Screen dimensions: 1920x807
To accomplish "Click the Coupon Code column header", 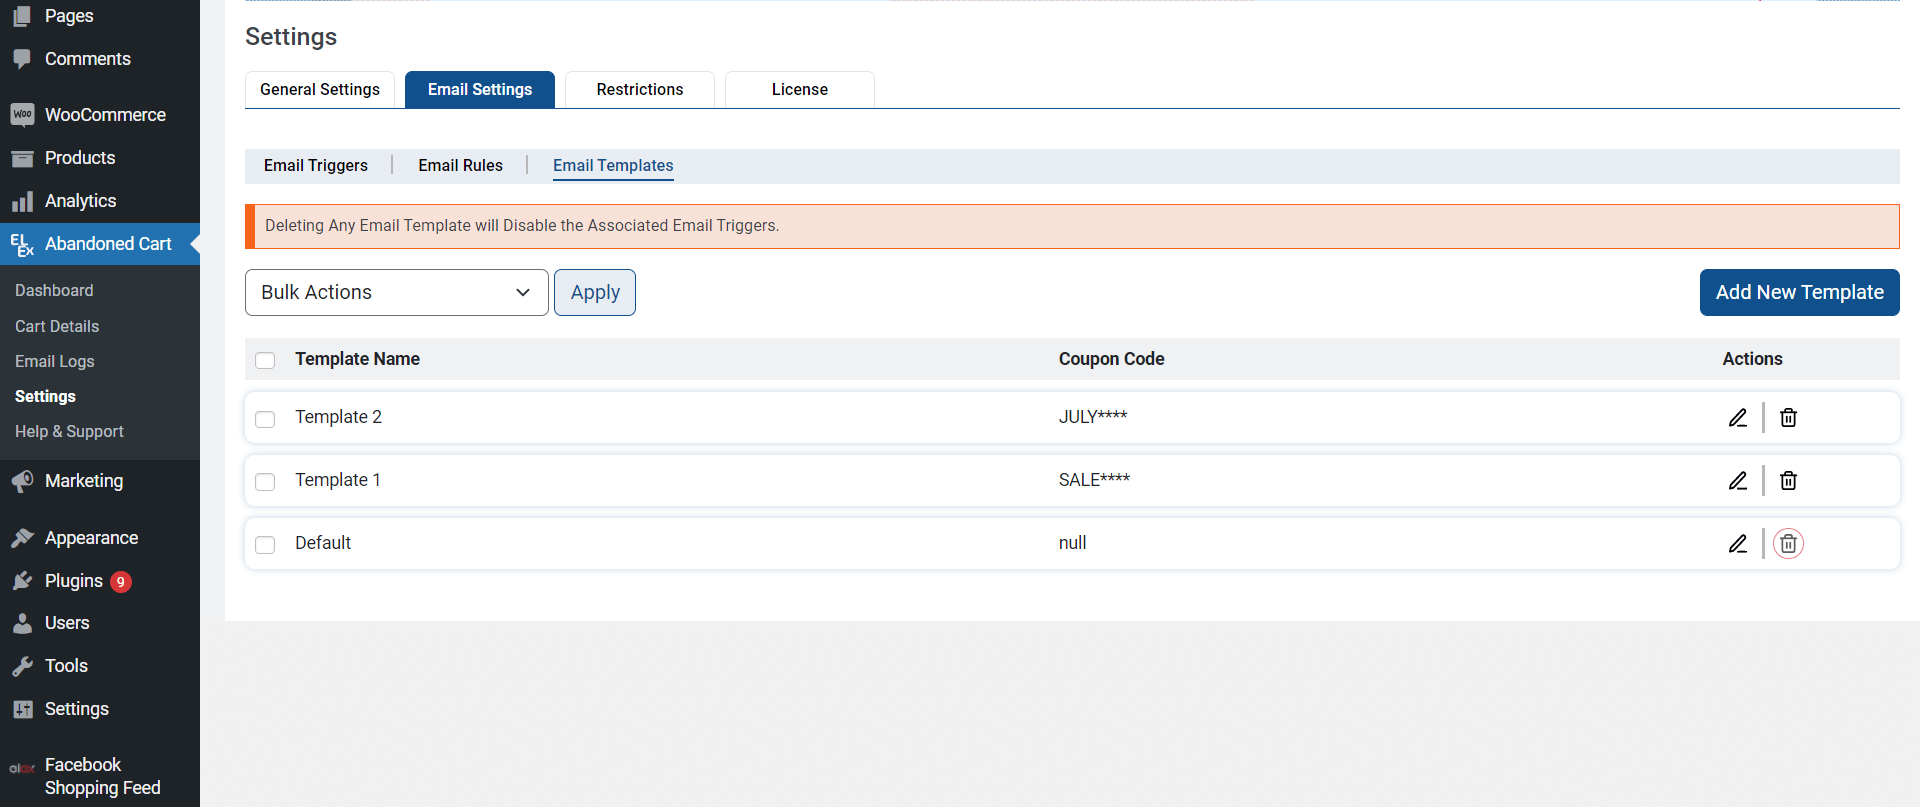I will coord(1111,359).
